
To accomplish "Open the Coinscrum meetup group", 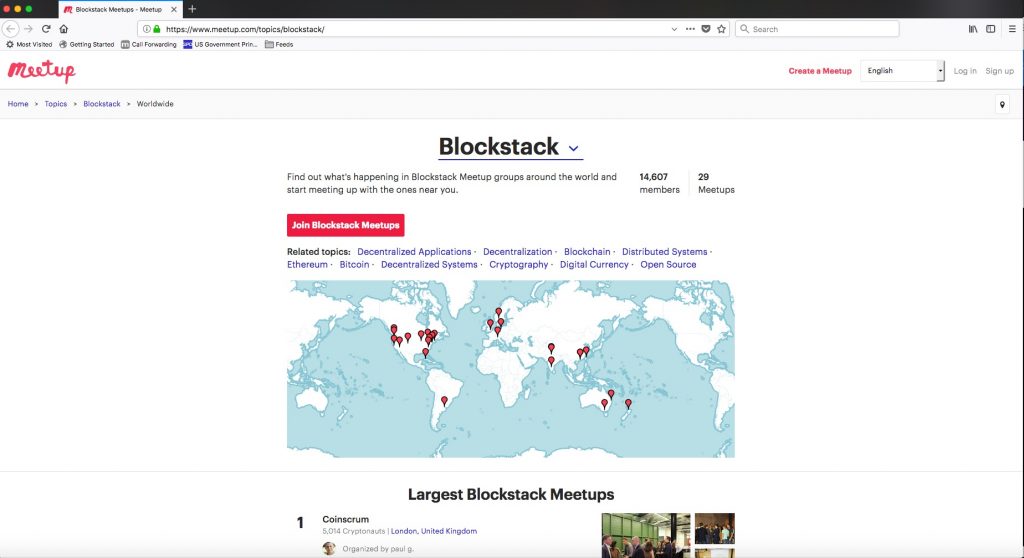I will click(x=345, y=519).
